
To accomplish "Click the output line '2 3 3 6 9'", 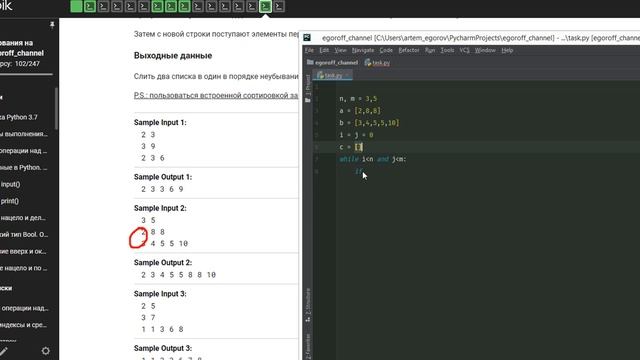I will pos(162,189).
